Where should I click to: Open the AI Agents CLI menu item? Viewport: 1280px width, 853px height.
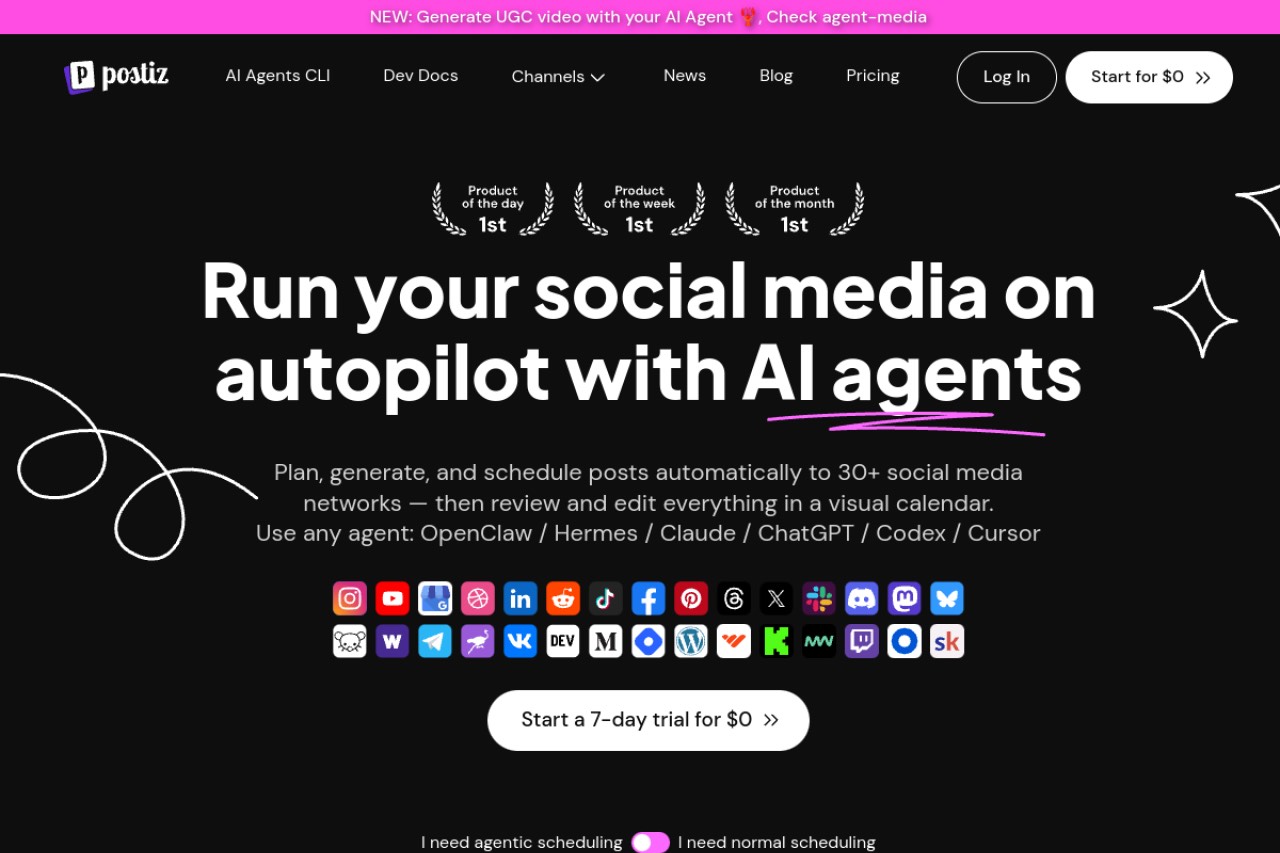pos(278,76)
